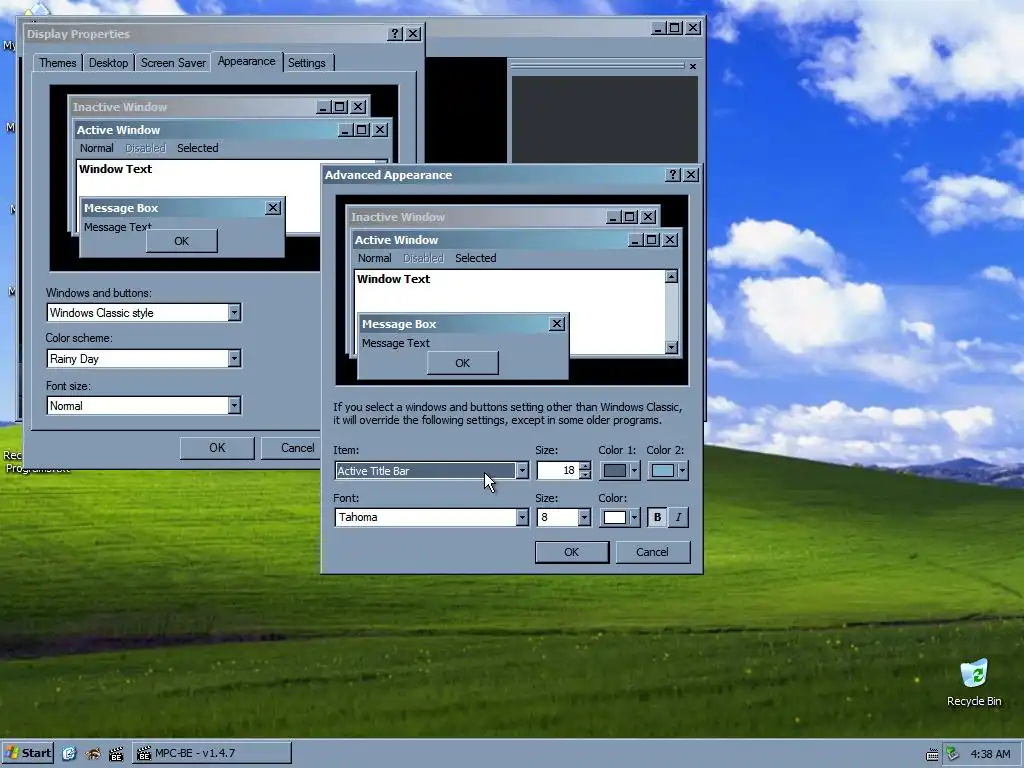Click Selected menu item in Display Properties preview
The width and height of the screenshot is (1024, 768).
198,148
